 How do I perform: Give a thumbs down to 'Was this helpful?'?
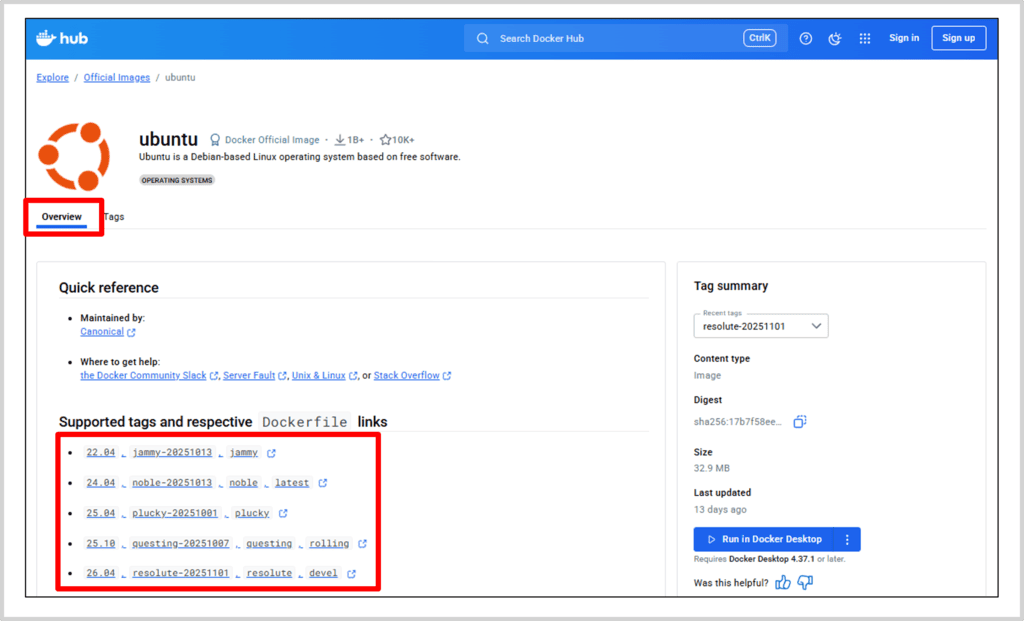(803, 581)
